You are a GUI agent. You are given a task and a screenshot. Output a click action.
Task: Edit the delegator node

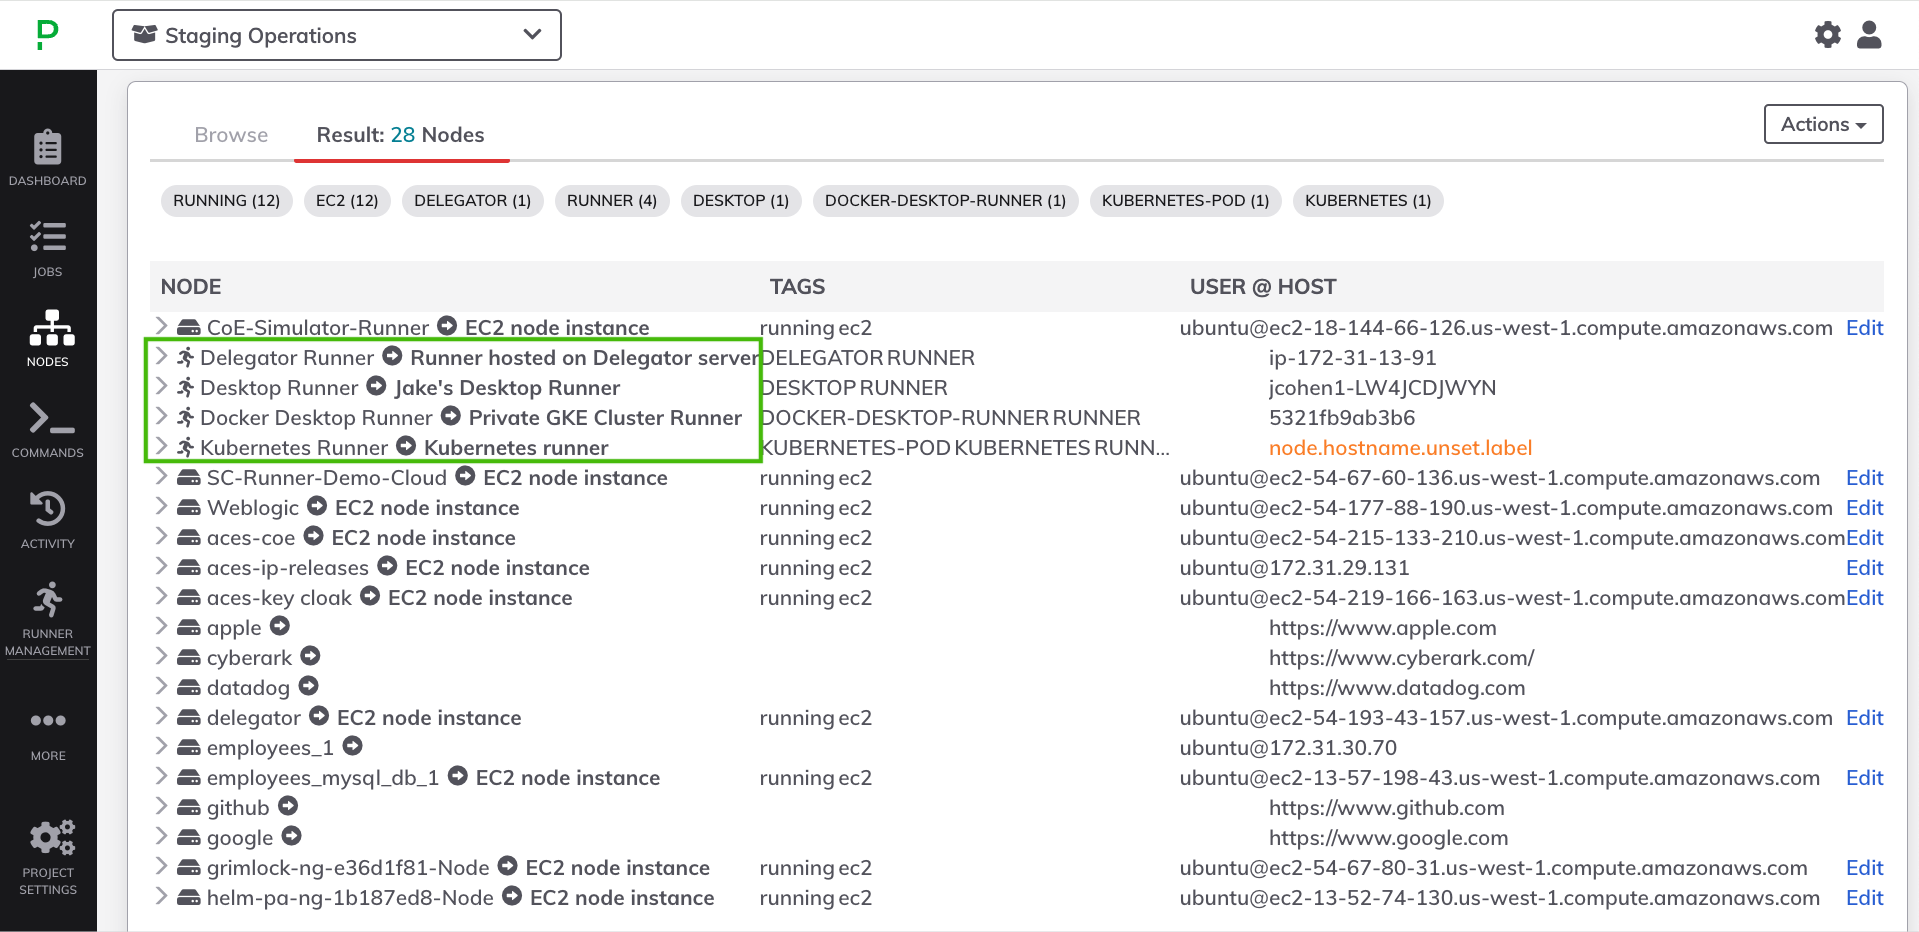point(1864,718)
